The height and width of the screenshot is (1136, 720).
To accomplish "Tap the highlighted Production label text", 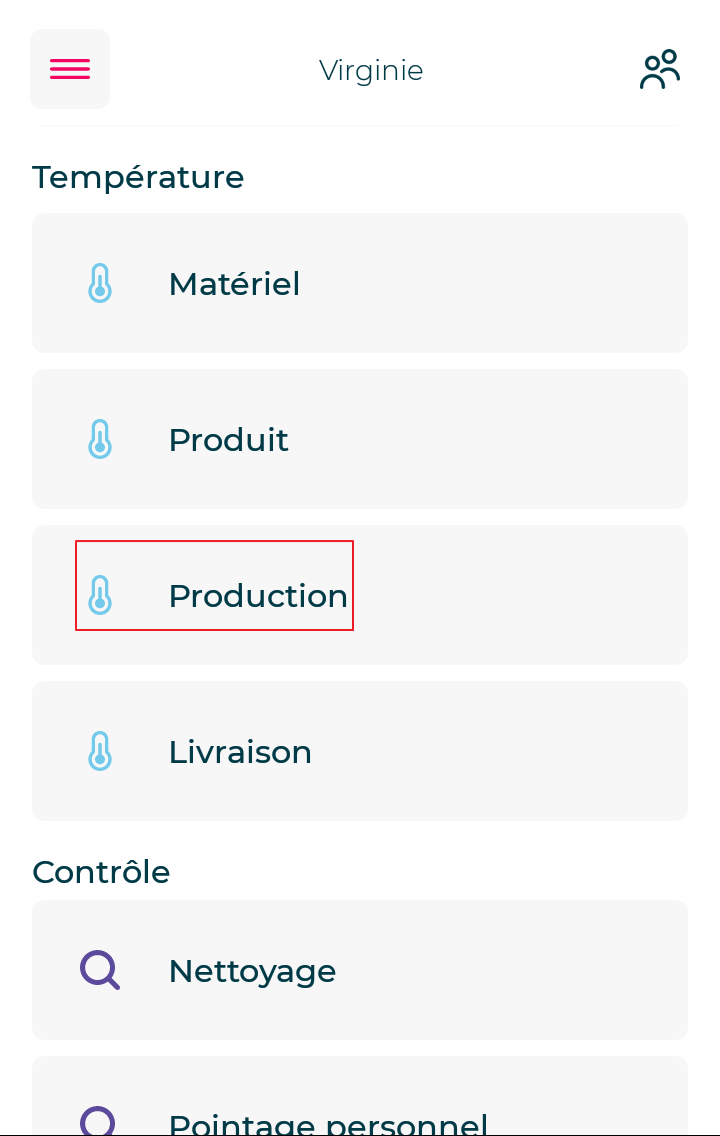I will pos(258,595).
